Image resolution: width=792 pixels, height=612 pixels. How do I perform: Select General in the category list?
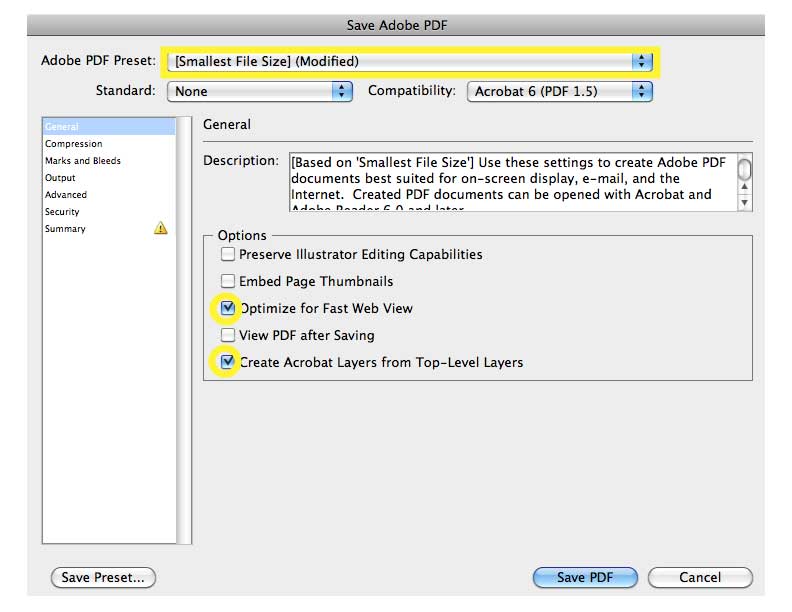point(109,126)
